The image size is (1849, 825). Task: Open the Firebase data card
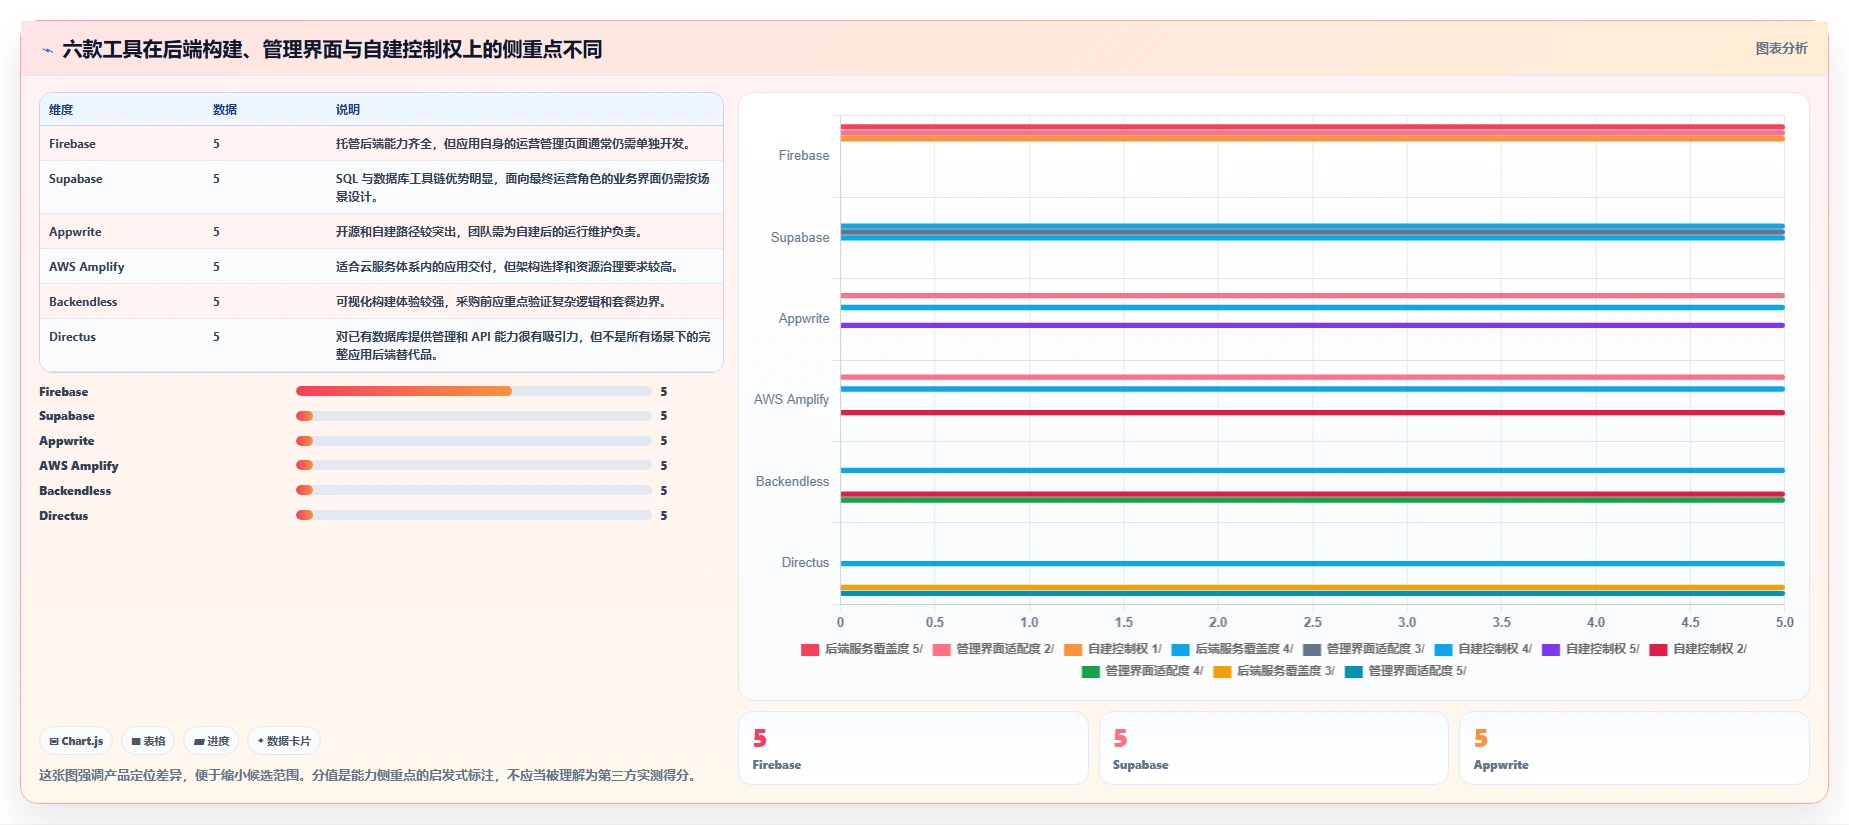(913, 748)
